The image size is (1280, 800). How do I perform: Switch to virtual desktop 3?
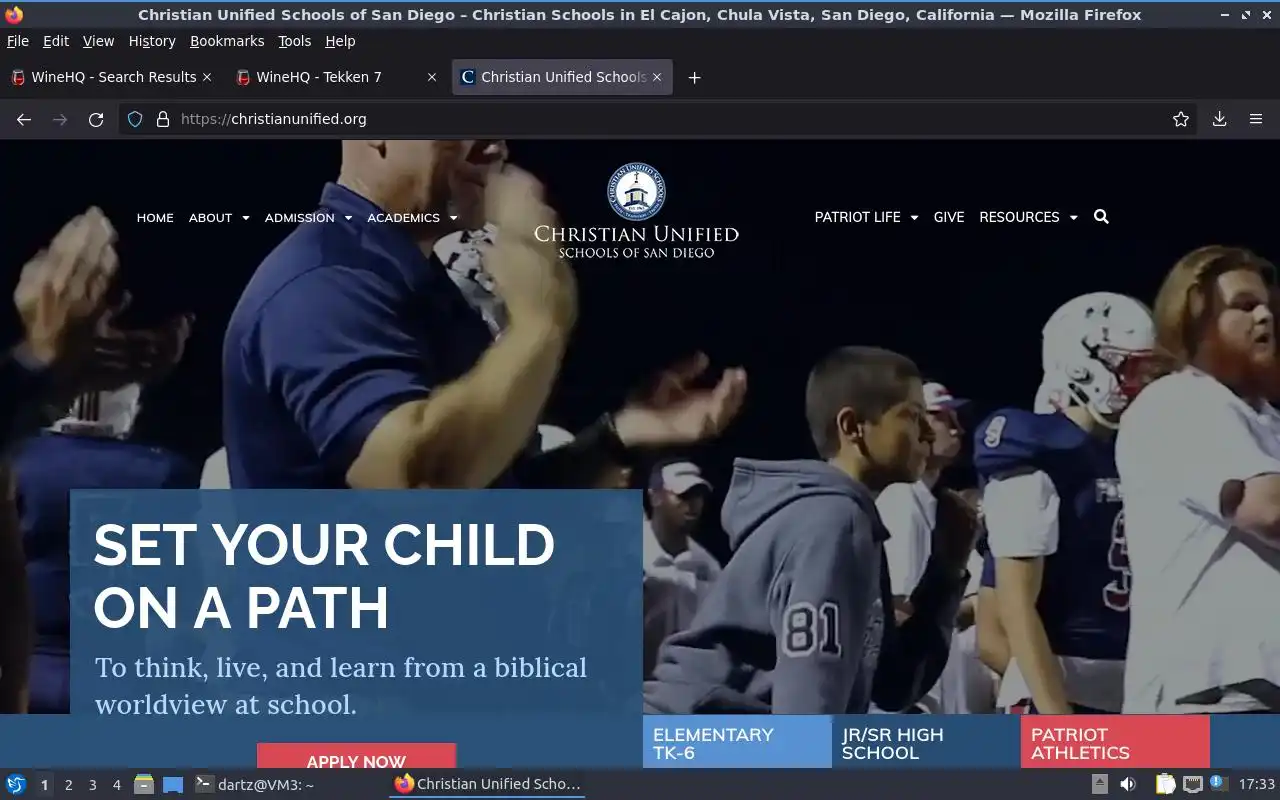[92, 785]
